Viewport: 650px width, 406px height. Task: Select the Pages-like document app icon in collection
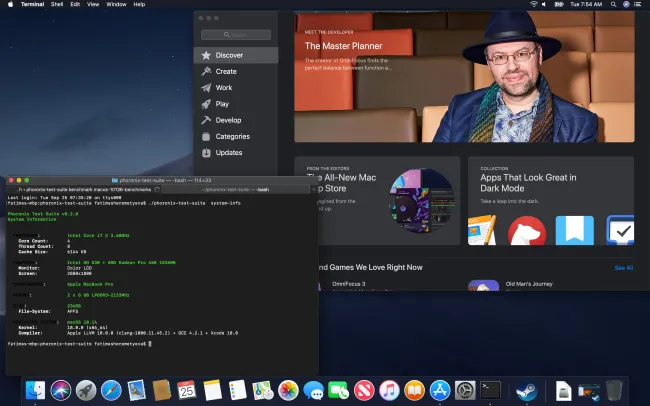click(x=482, y=230)
